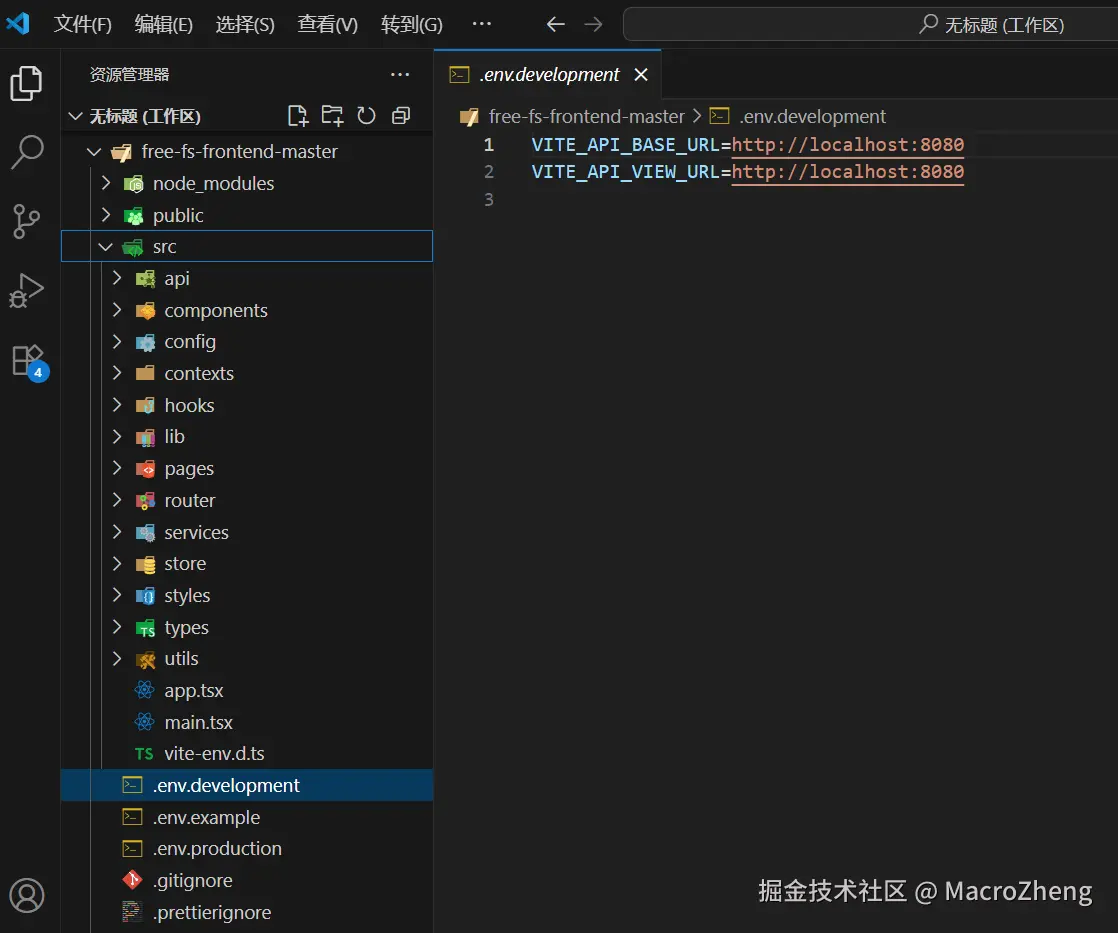The width and height of the screenshot is (1118, 933).
Task: Refresh the explorer file tree
Action: pyautogui.click(x=366, y=116)
